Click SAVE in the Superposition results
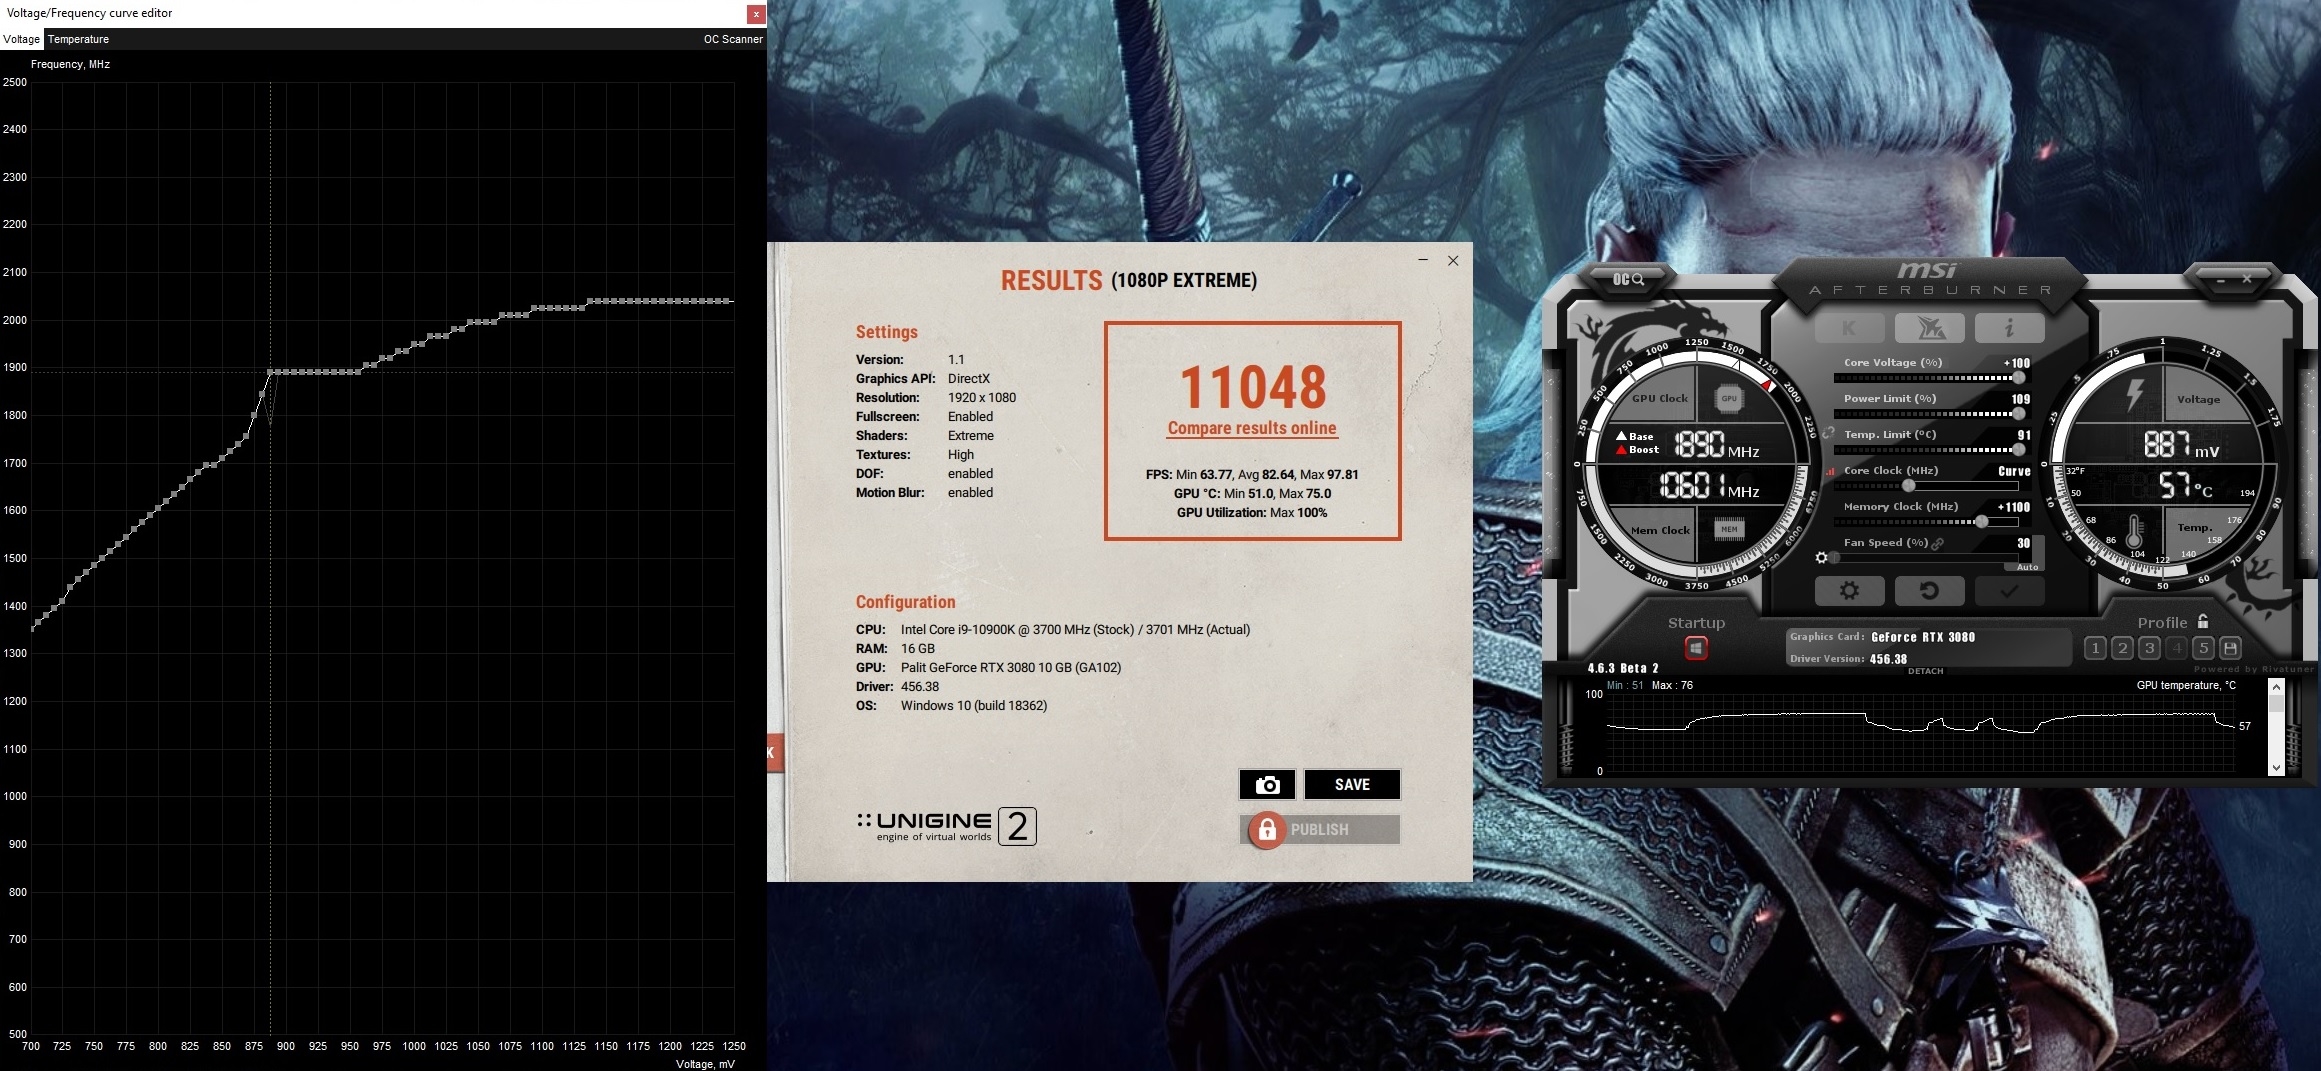Image resolution: width=2321 pixels, height=1071 pixels. pyautogui.click(x=1352, y=785)
